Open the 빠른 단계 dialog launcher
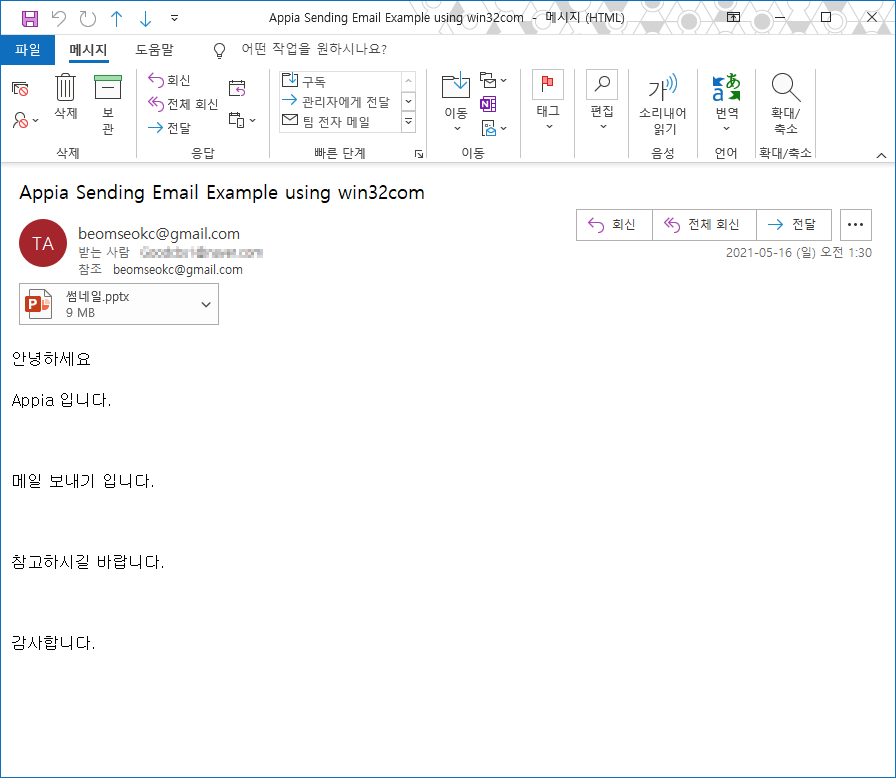 point(419,154)
